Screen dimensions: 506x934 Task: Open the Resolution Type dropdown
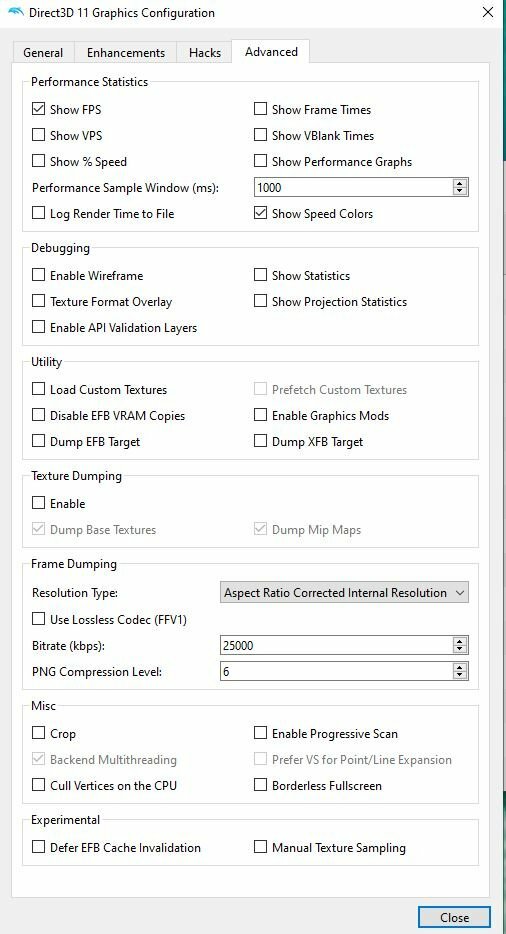click(x=344, y=593)
